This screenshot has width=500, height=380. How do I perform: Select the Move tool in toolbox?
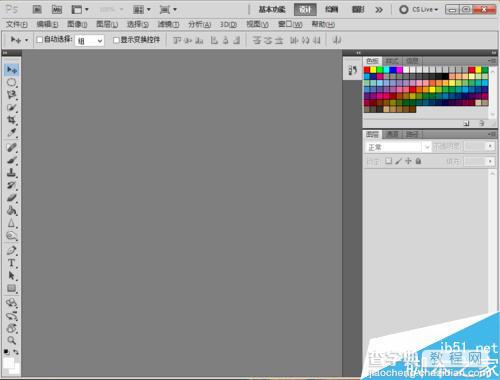point(12,70)
